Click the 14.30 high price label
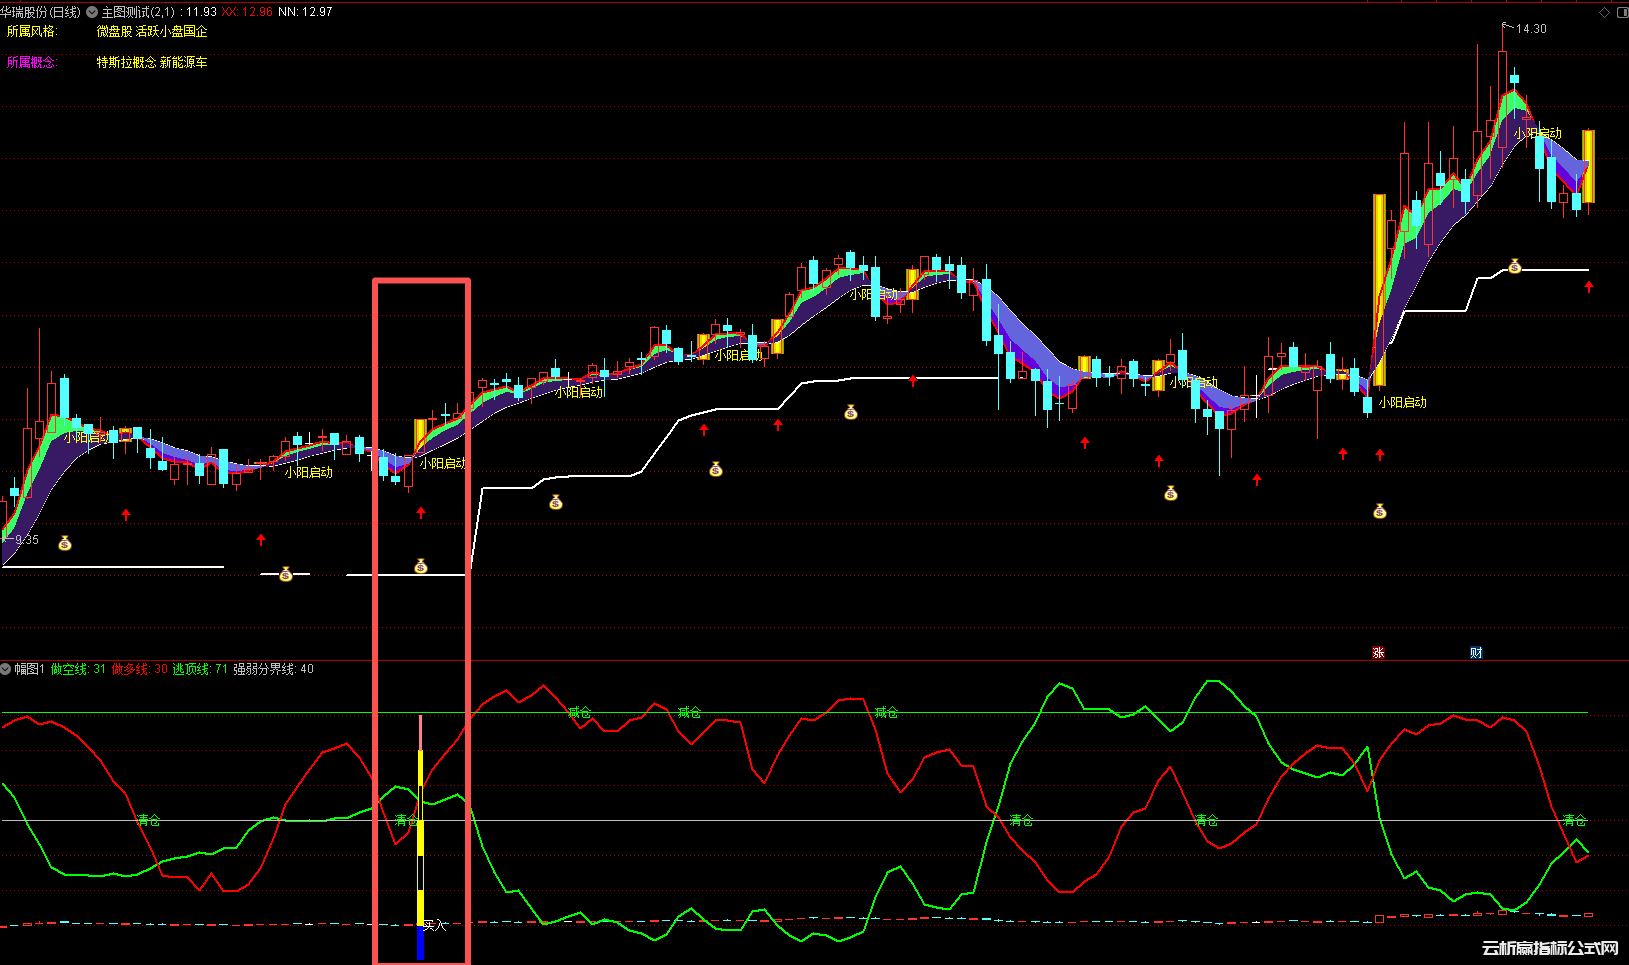 click(1530, 29)
